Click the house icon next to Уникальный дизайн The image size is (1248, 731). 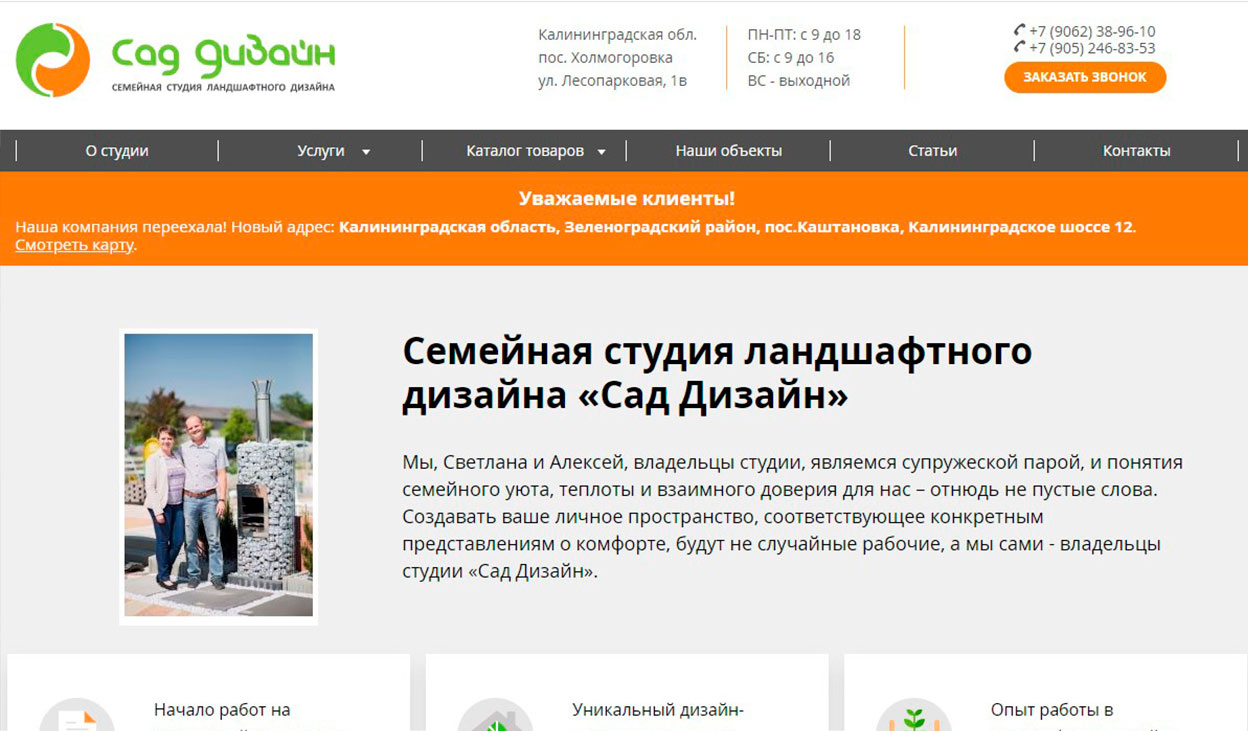tap(495, 715)
